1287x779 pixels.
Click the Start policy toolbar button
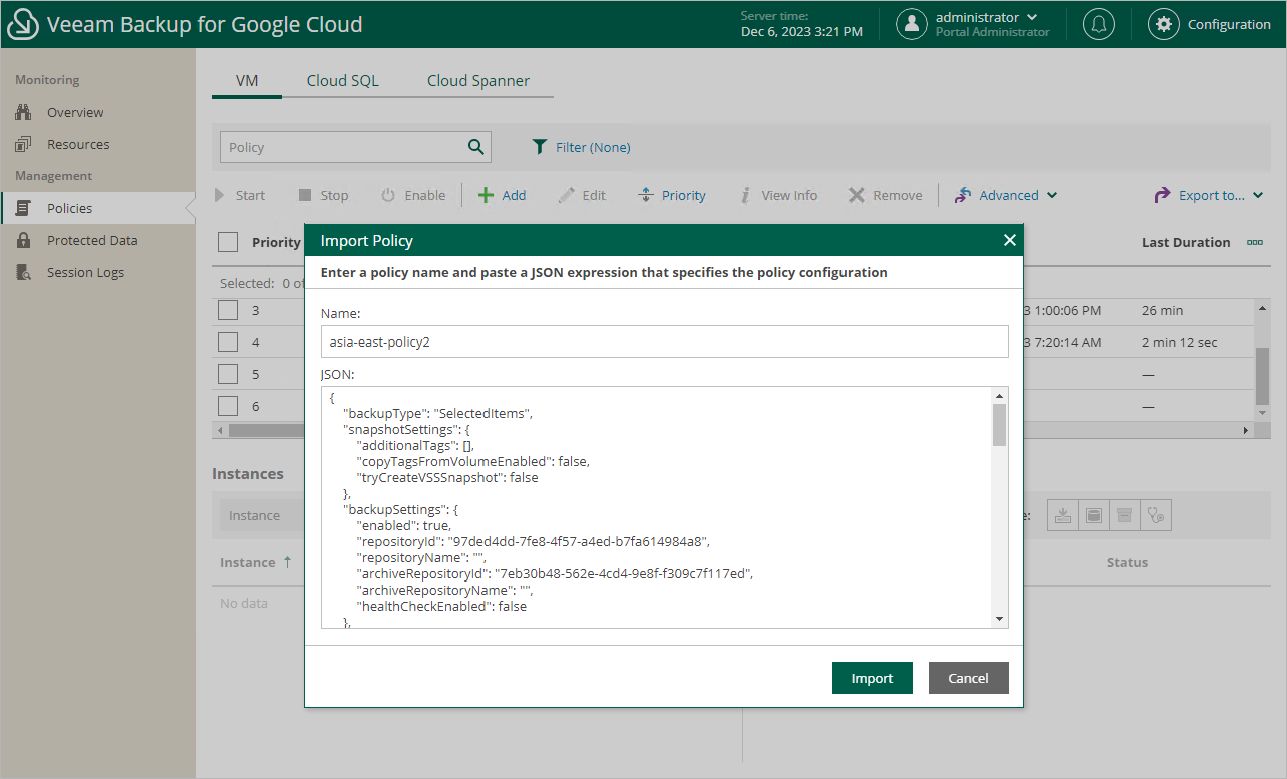click(240, 195)
